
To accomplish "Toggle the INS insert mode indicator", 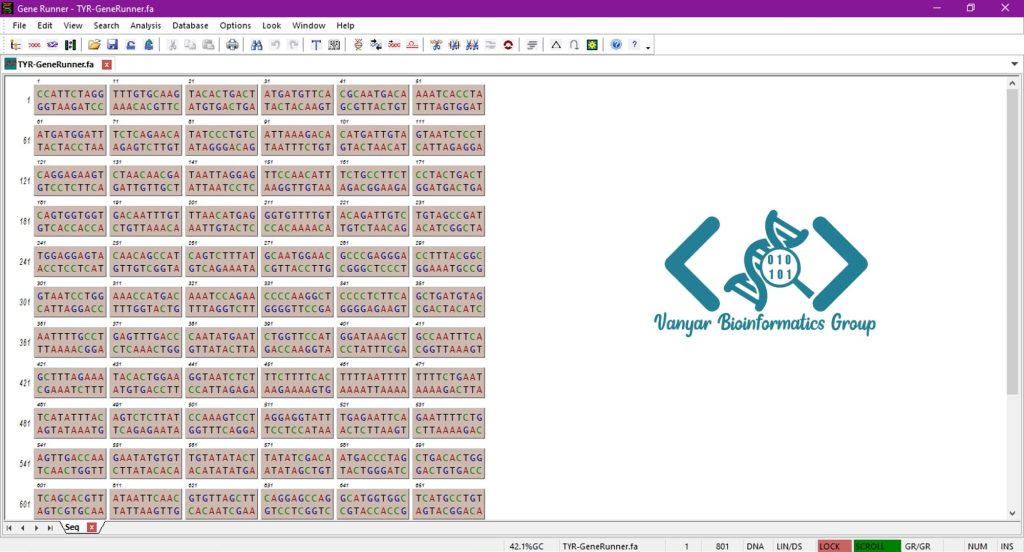I will [1007, 546].
